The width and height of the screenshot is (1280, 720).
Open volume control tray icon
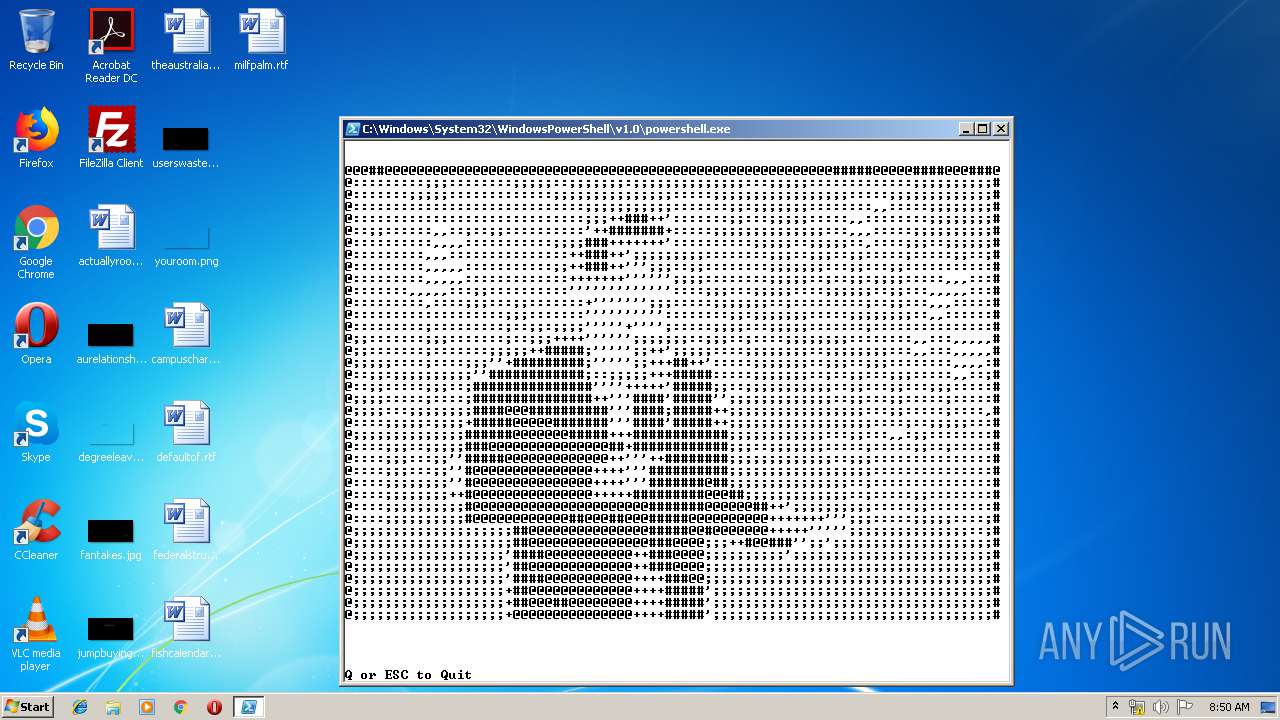pos(1161,707)
